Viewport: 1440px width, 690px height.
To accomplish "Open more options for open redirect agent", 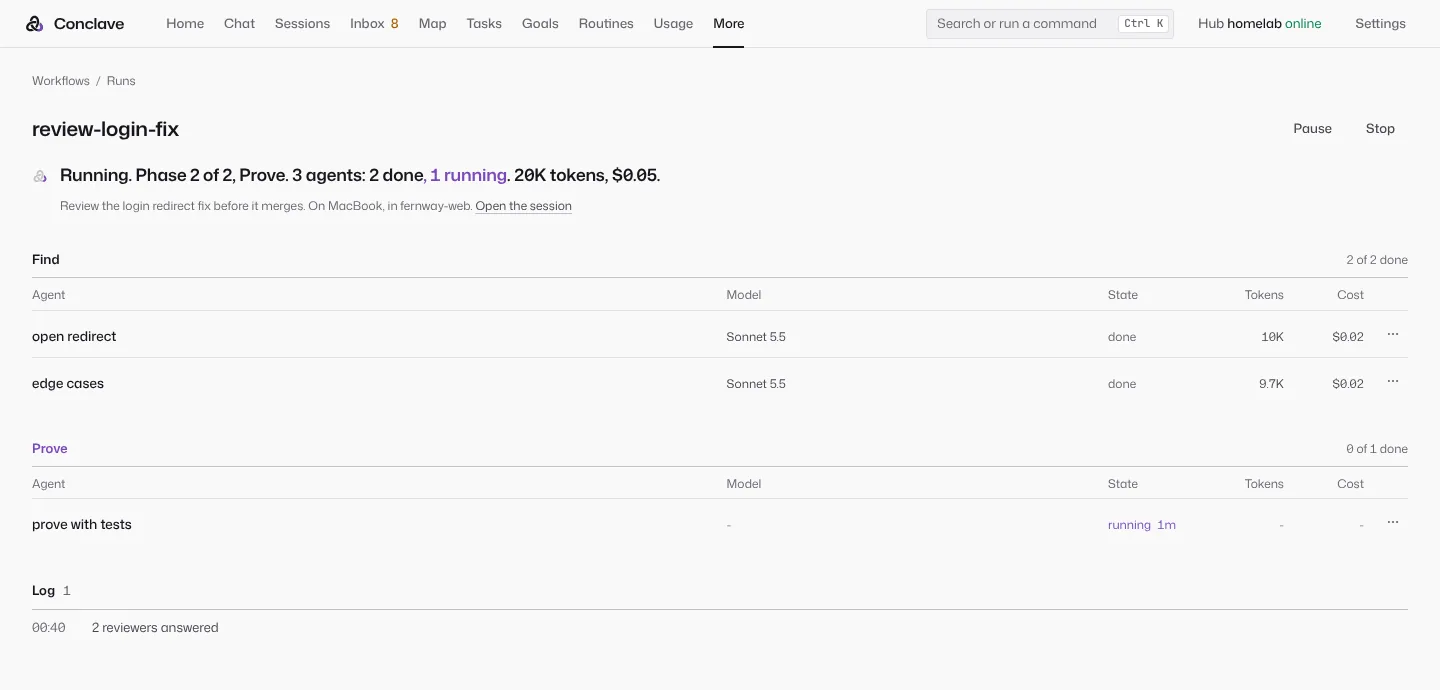I will point(1393,335).
